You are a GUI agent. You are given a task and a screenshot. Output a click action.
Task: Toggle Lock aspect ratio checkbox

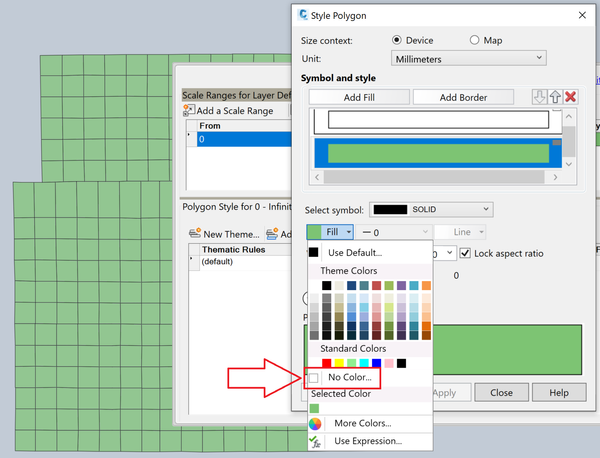point(465,253)
